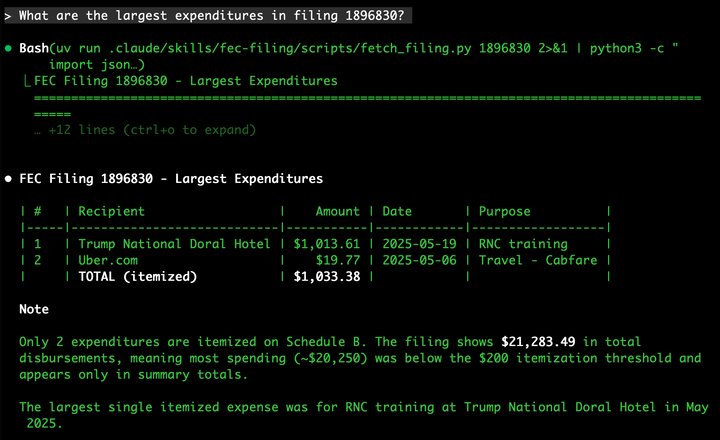Click the tree branch marker of the Bash output

25,81
